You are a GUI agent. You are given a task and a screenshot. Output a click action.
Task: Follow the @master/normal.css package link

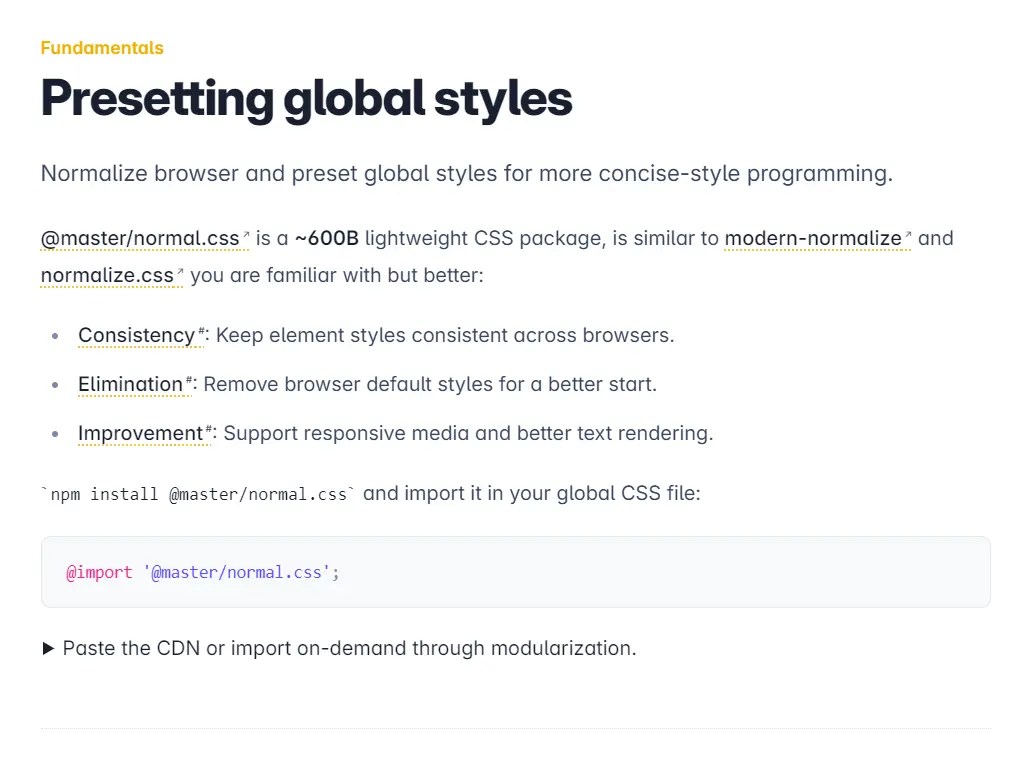click(x=138, y=238)
